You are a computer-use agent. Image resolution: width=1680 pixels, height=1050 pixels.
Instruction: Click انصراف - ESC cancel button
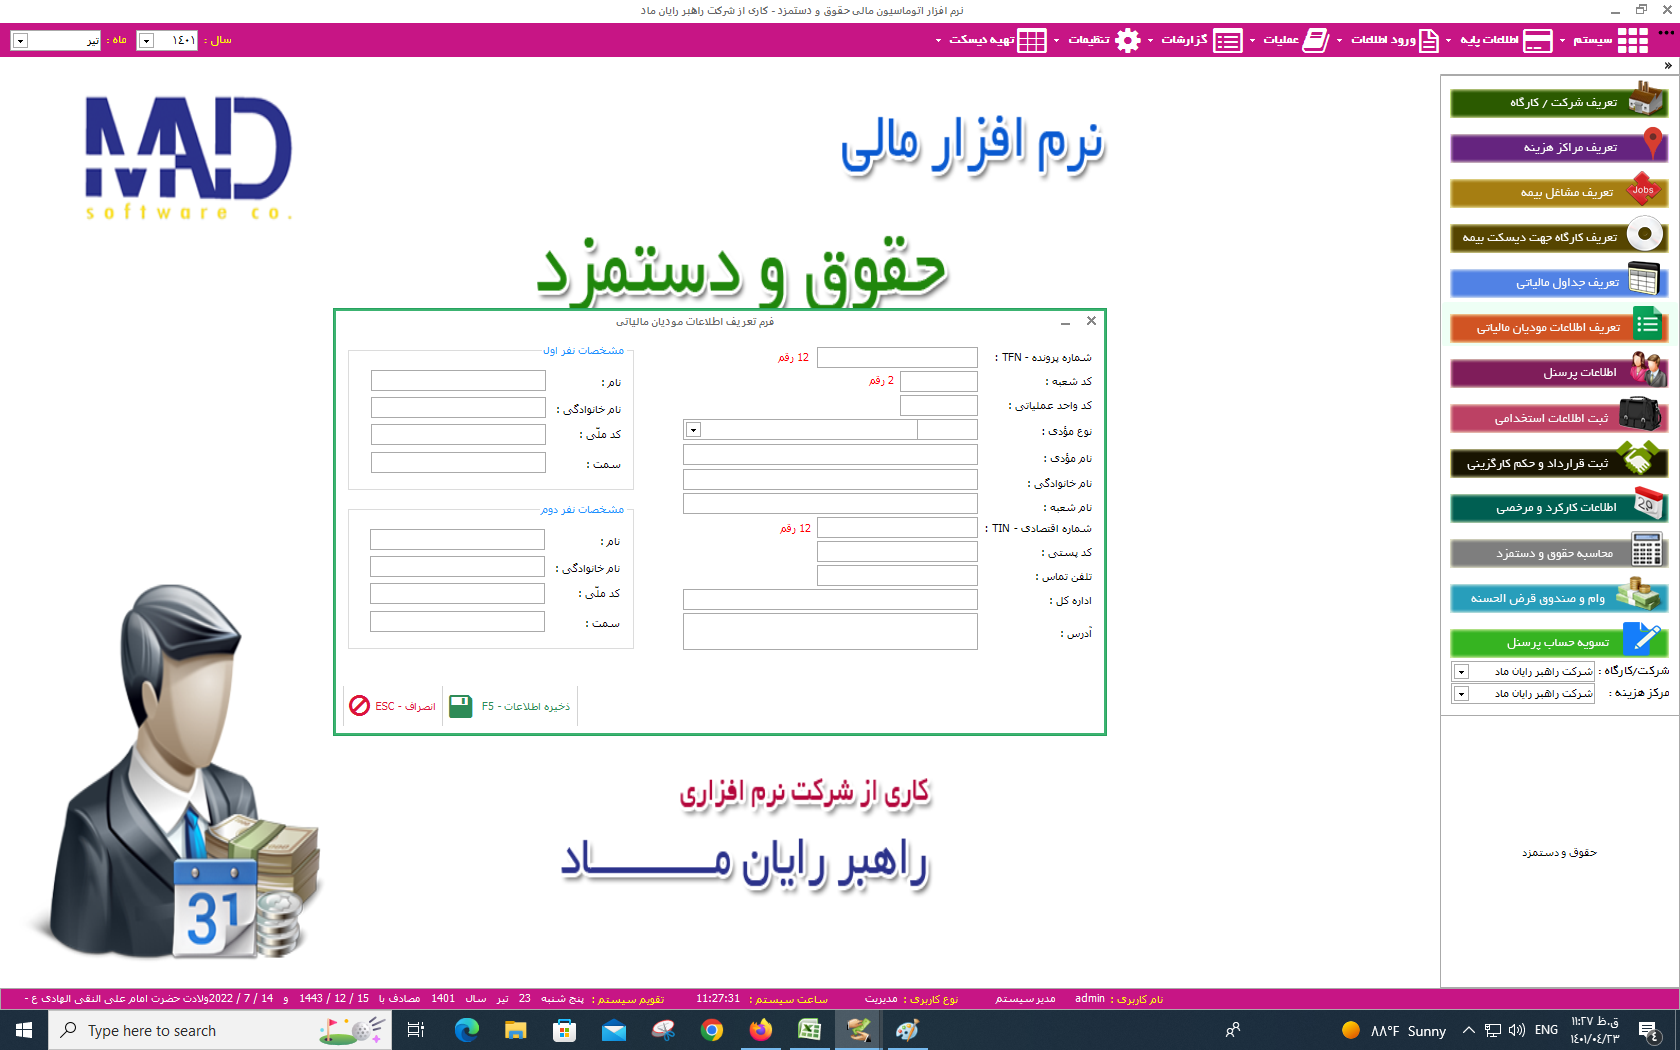[x=392, y=706]
